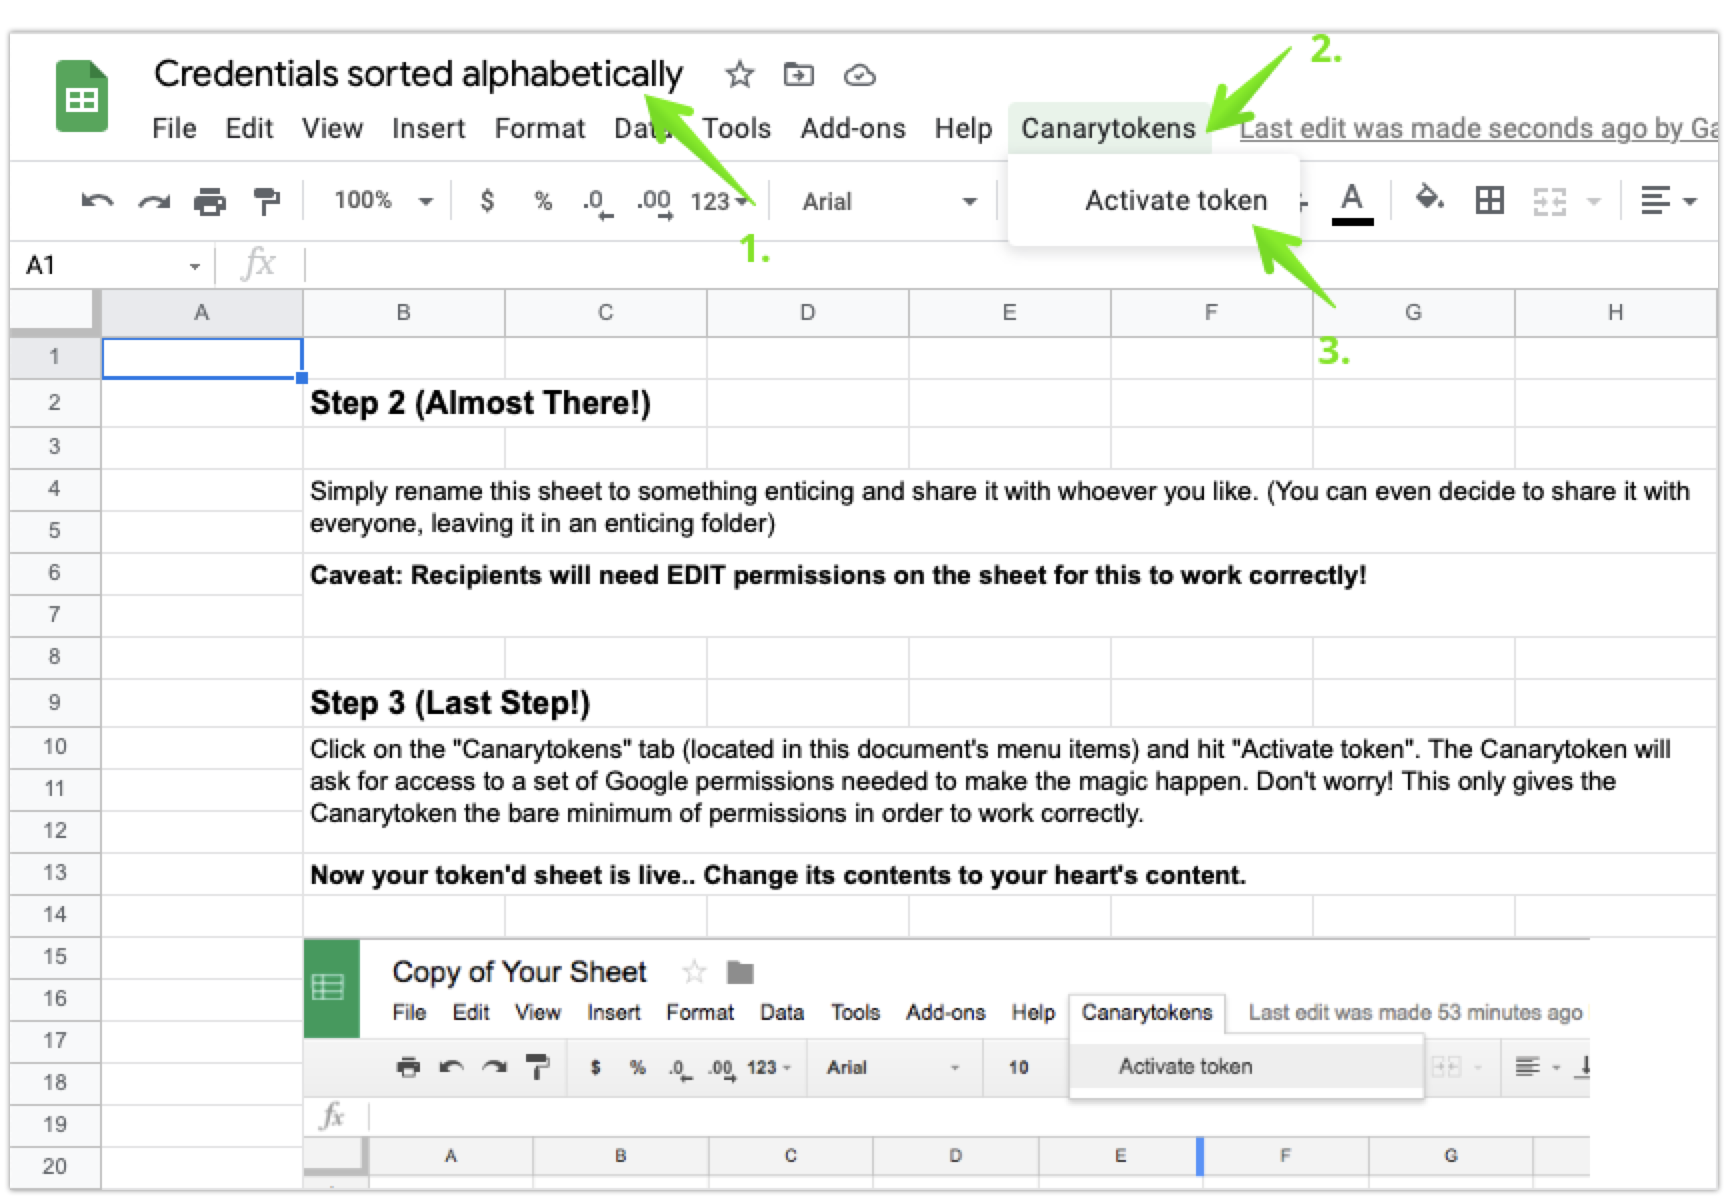Redo the last undone action
Screen dimensions: 1728x1200
(x=154, y=201)
